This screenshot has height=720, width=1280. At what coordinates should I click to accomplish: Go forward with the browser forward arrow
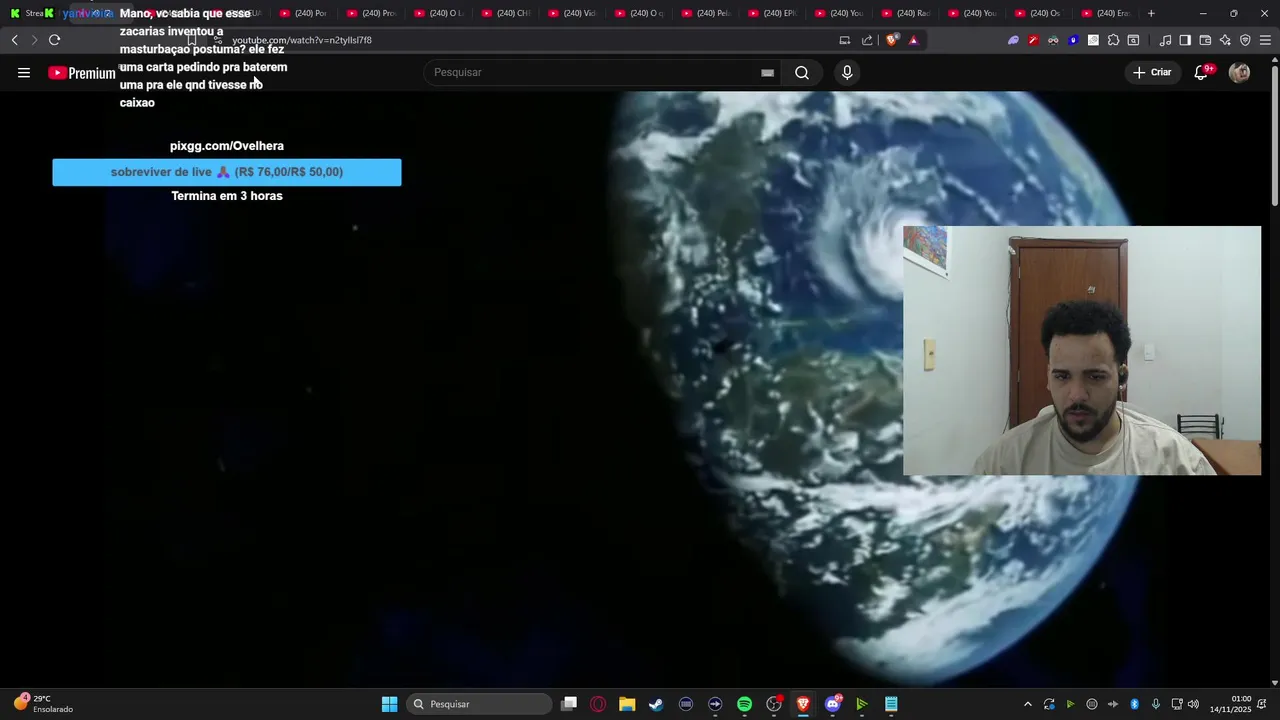[x=34, y=40]
